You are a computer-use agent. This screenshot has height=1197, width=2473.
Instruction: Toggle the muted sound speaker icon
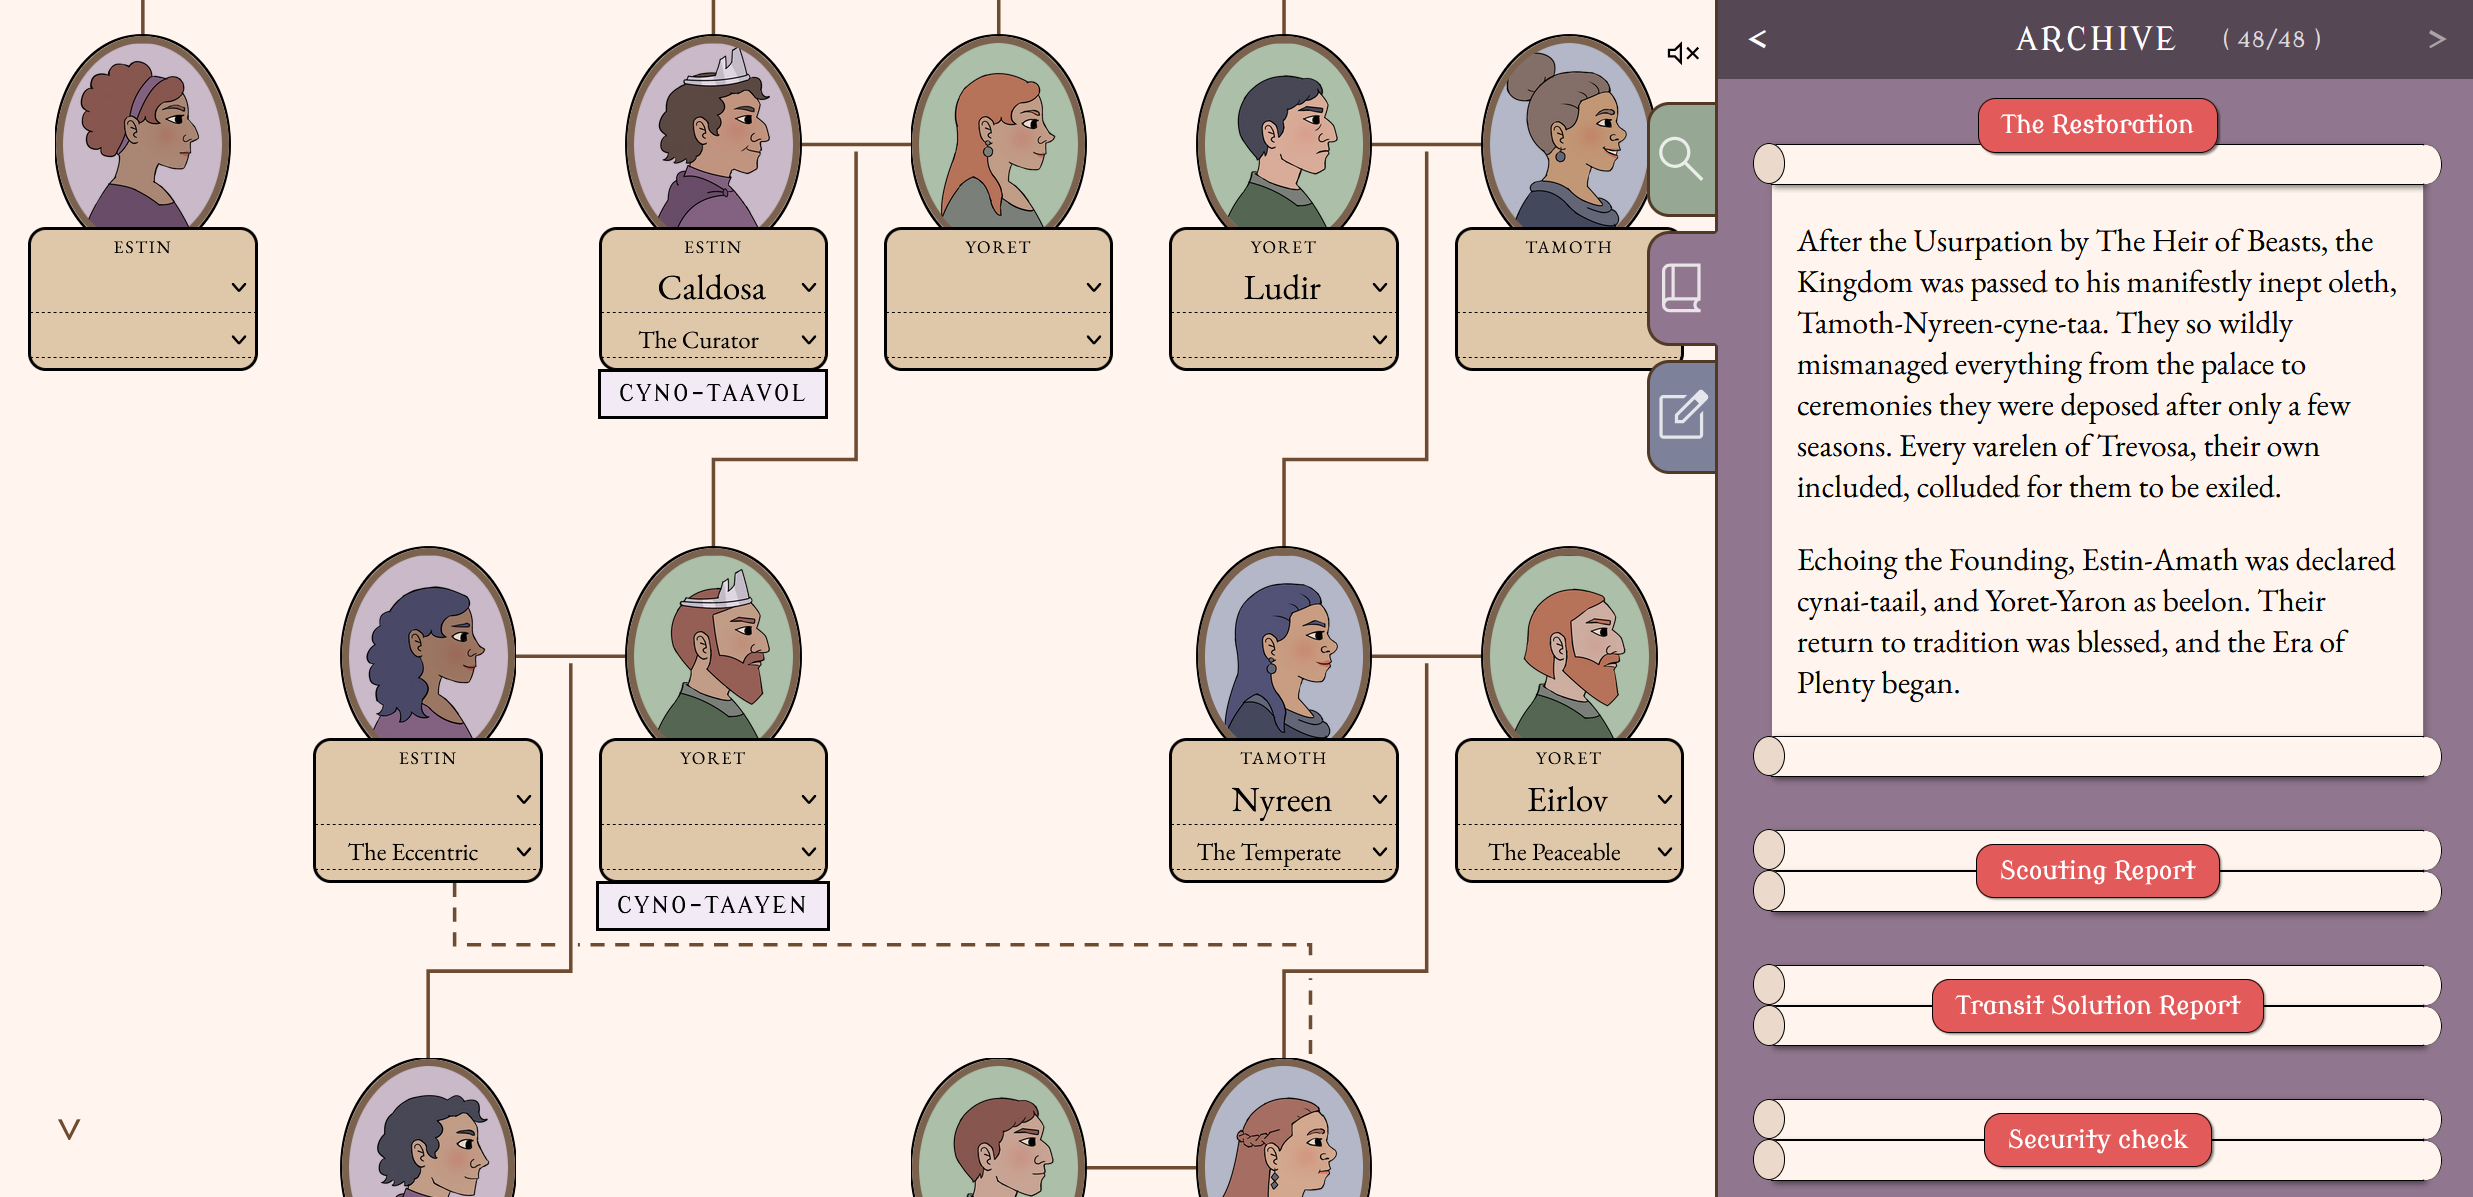pyautogui.click(x=1683, y=53)
